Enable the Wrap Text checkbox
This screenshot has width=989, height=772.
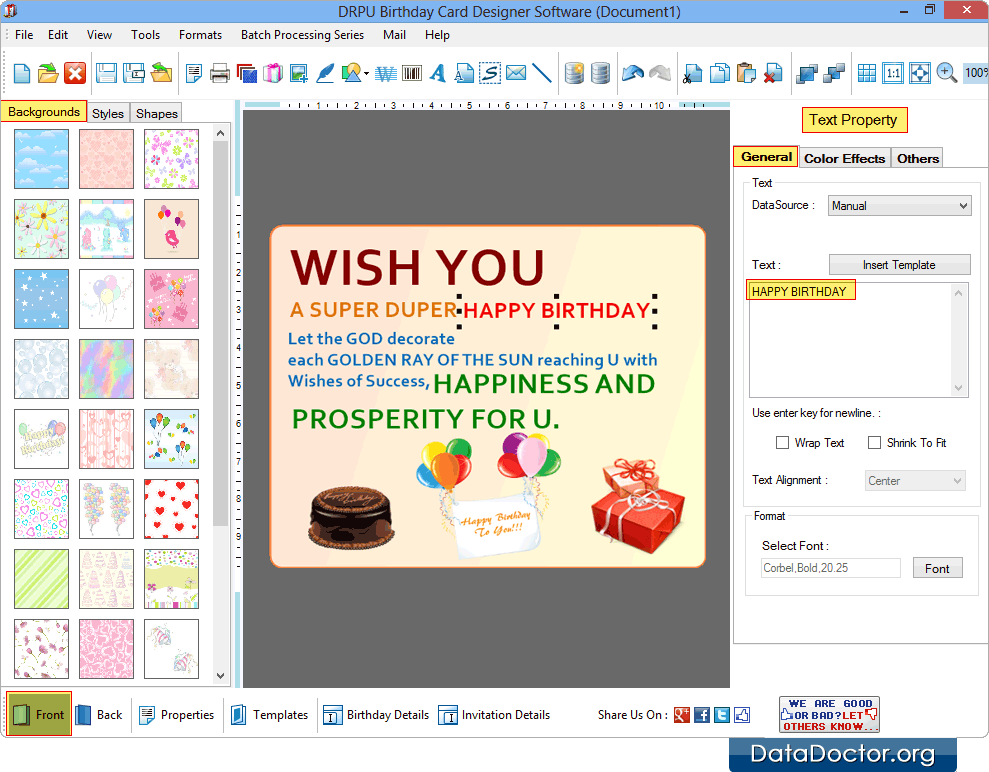(782, 443)
